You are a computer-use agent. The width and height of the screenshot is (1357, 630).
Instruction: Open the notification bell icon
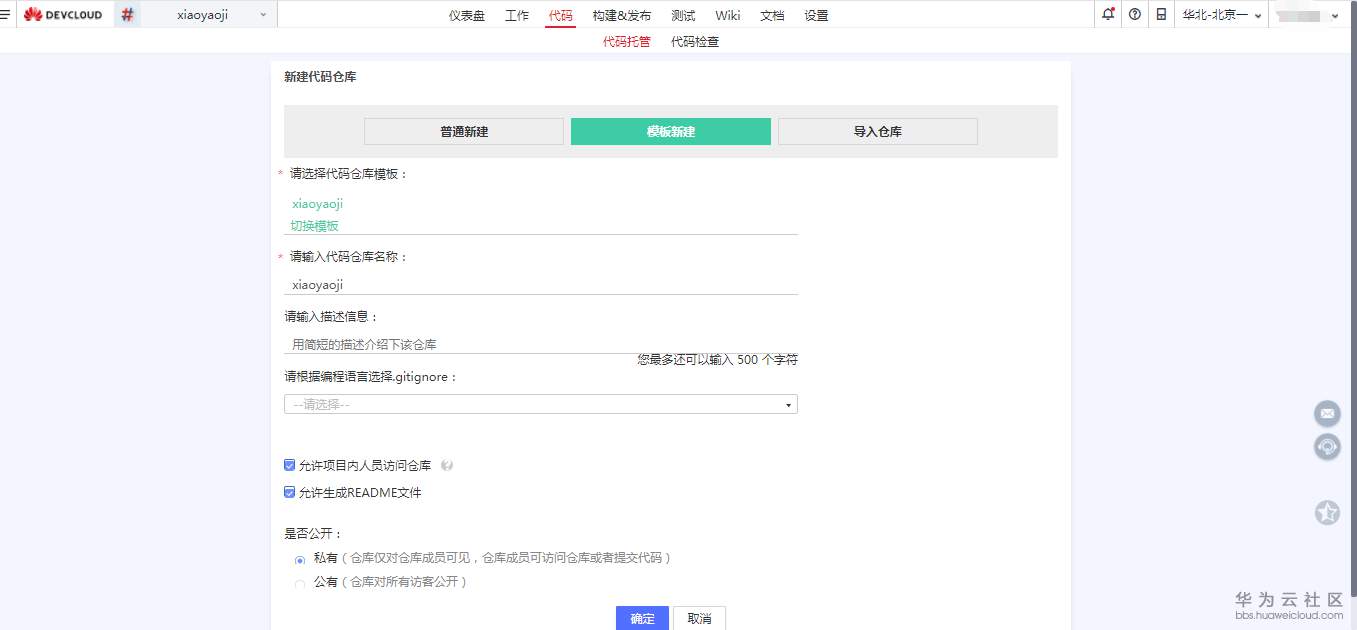(1106, 14)
